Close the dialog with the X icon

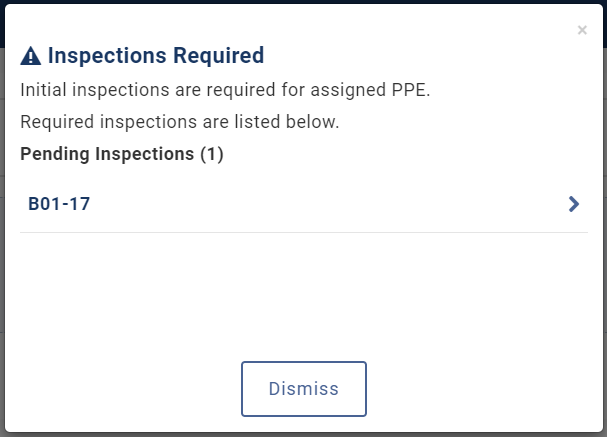pyautogui.click(x=582, y=31)
